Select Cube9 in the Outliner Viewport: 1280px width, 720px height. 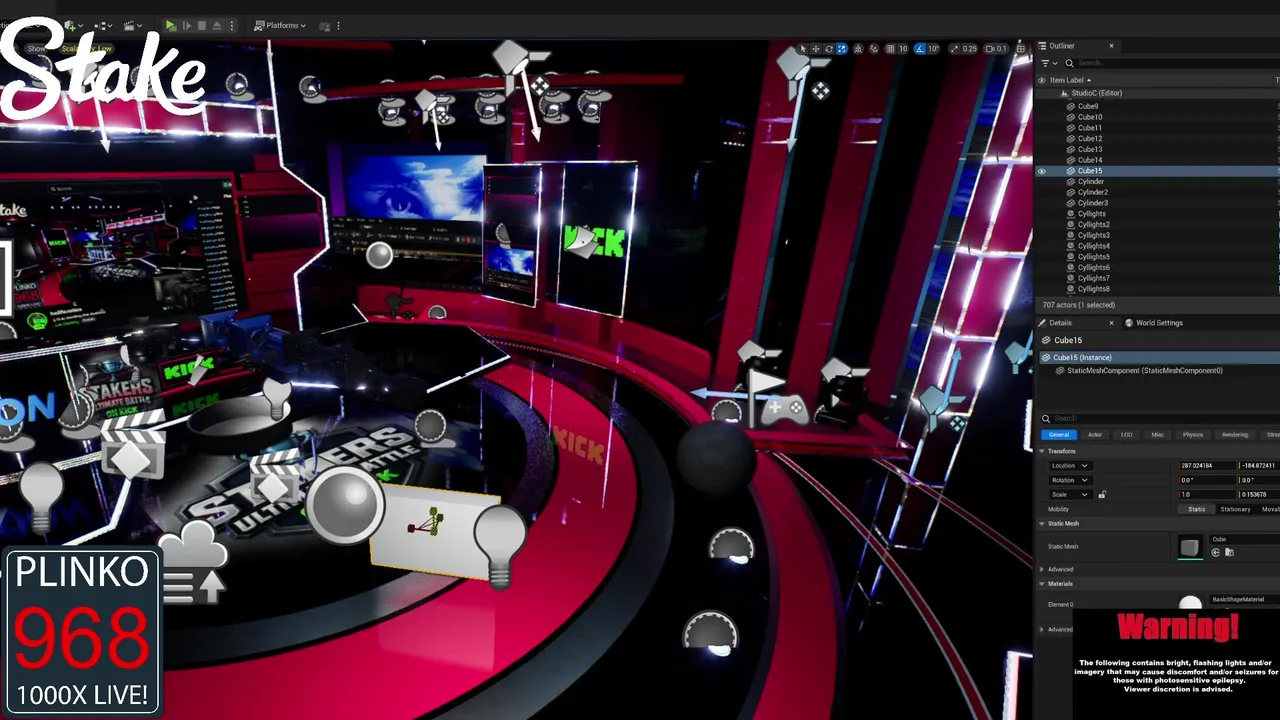tap(1088, 106)
